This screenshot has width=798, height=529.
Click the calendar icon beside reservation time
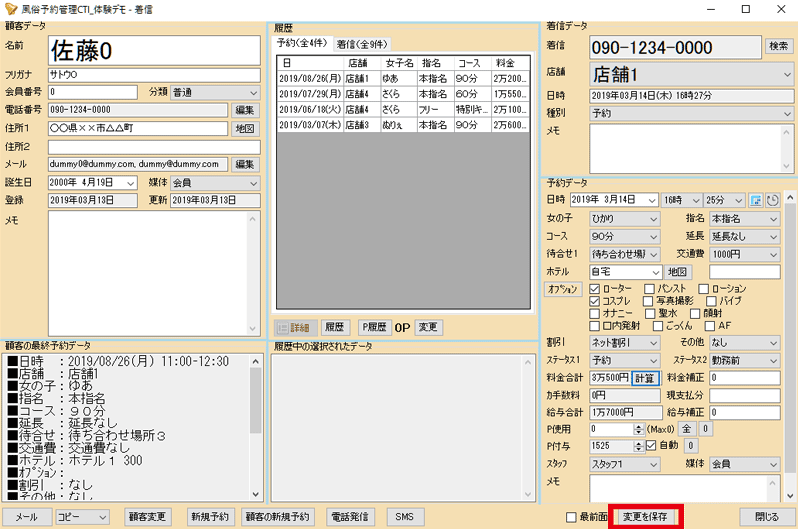point(756,200)
